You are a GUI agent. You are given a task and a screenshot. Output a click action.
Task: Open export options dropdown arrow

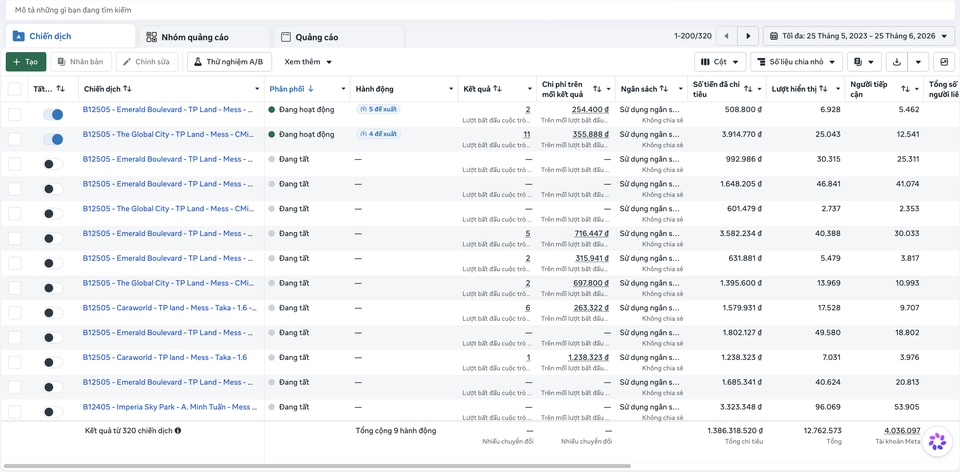[x=918, y=62]
